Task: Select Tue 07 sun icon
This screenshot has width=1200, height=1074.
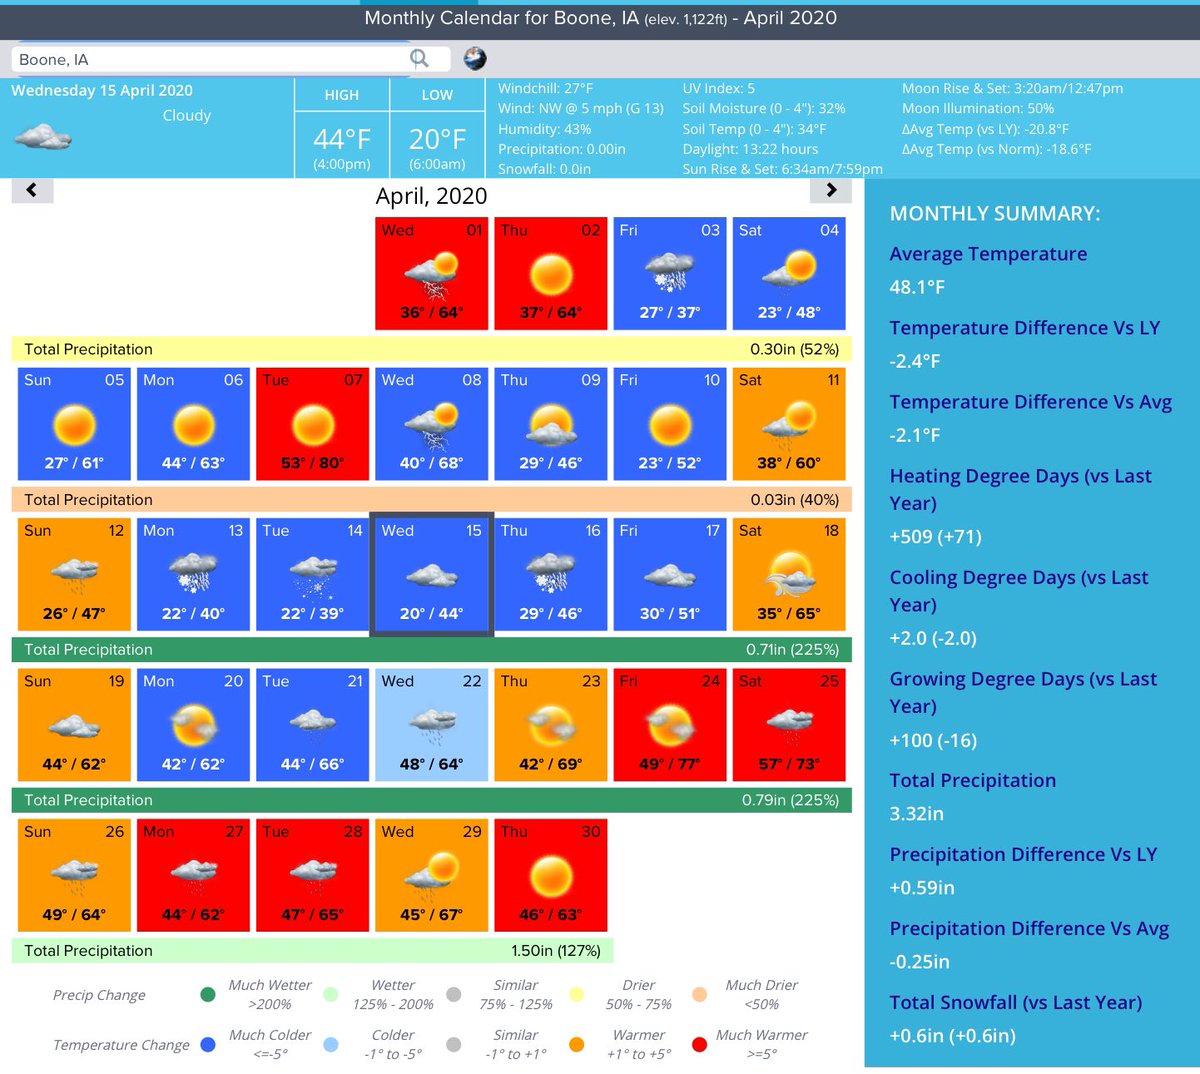Action: (x=313, y=425)
